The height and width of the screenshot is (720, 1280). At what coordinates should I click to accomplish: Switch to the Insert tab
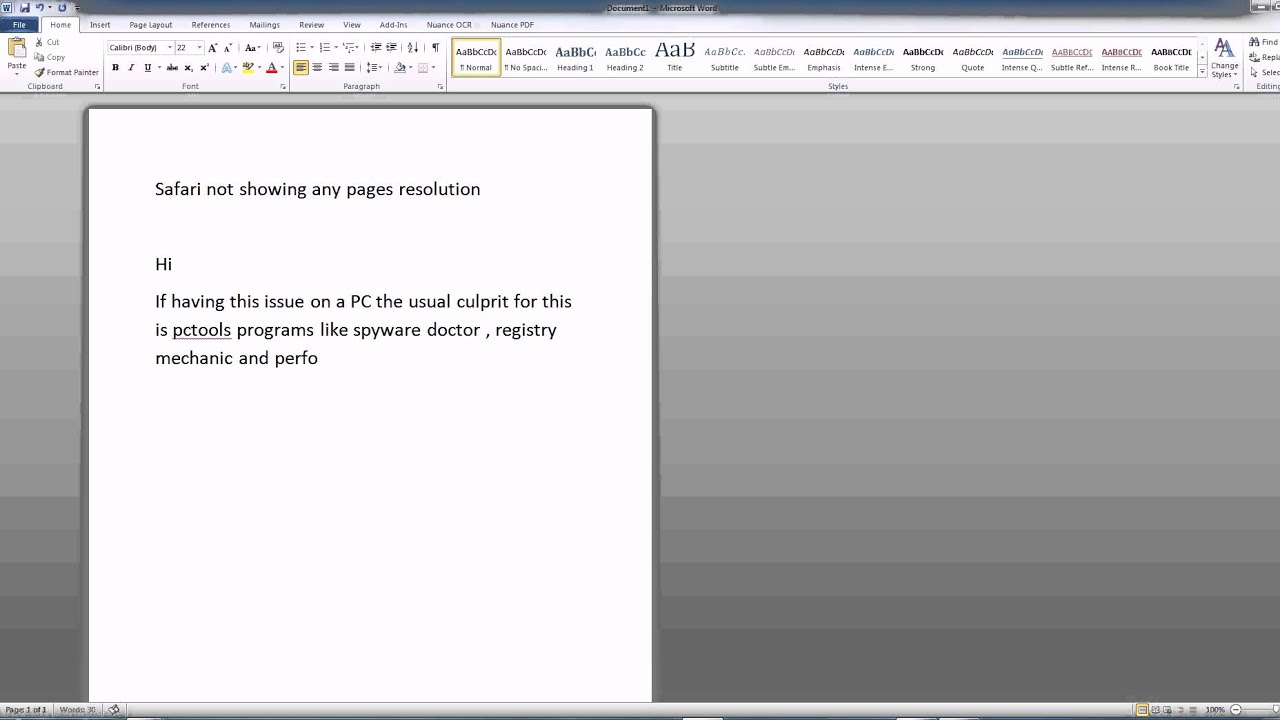coord(100,25)
